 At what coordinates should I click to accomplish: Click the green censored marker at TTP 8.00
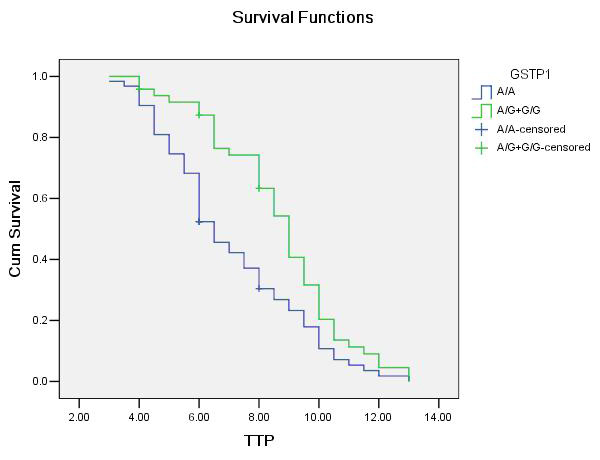tap(259, 188)
